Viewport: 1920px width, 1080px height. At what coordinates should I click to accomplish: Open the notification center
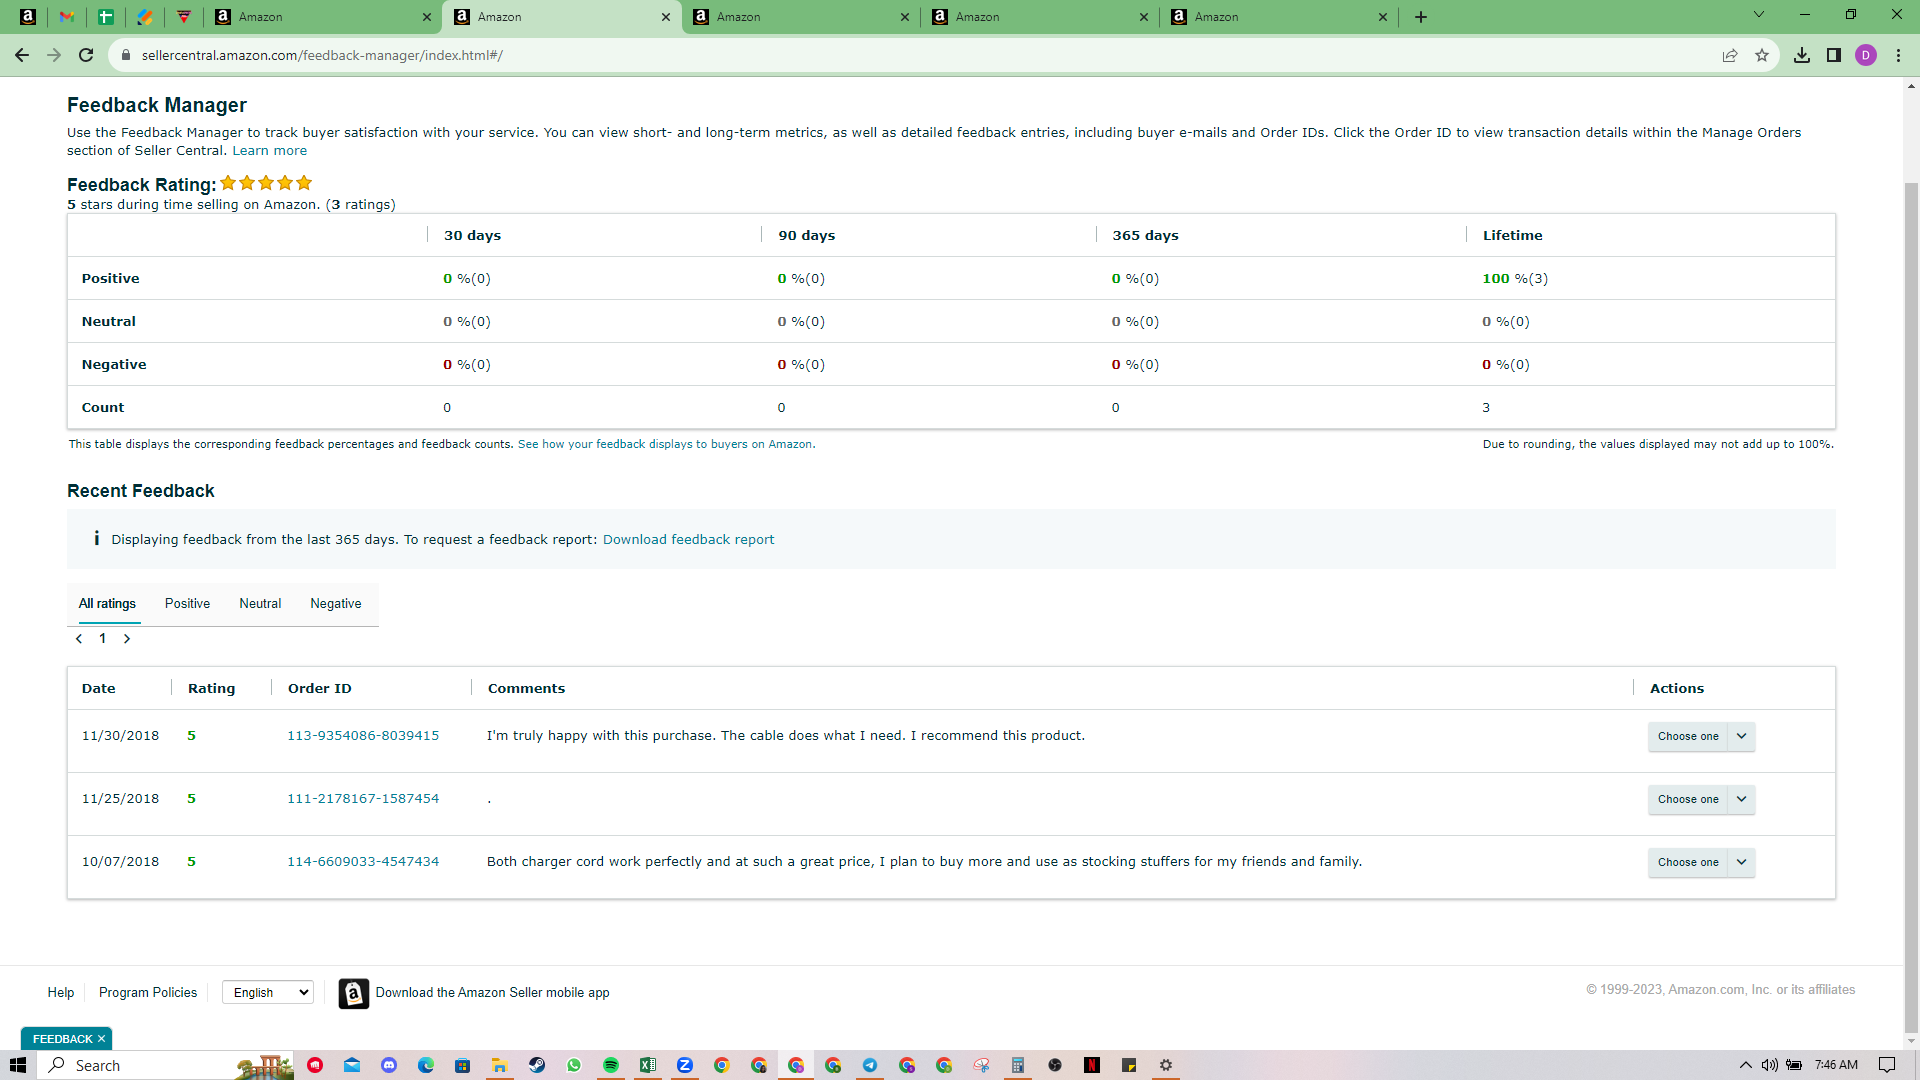coord(1887,1065)
